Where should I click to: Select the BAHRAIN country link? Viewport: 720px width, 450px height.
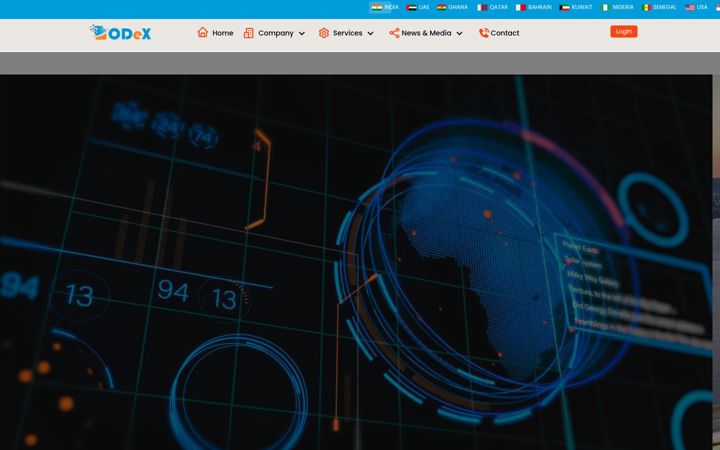point(540,7)
